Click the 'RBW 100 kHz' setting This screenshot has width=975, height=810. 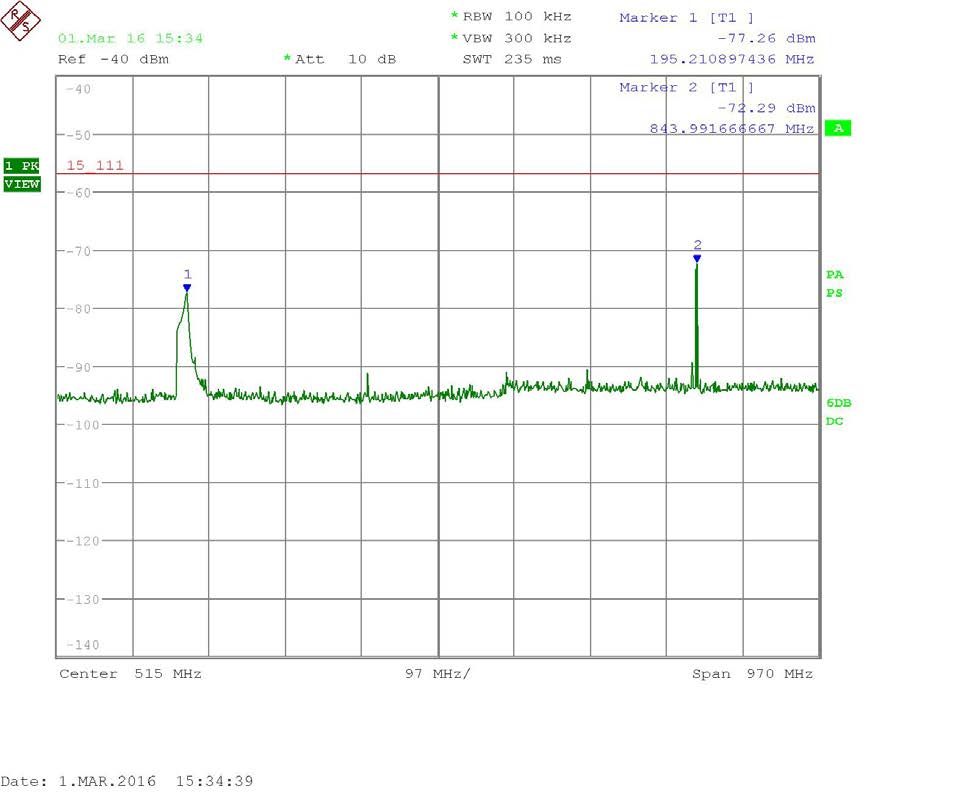[517, 17]
